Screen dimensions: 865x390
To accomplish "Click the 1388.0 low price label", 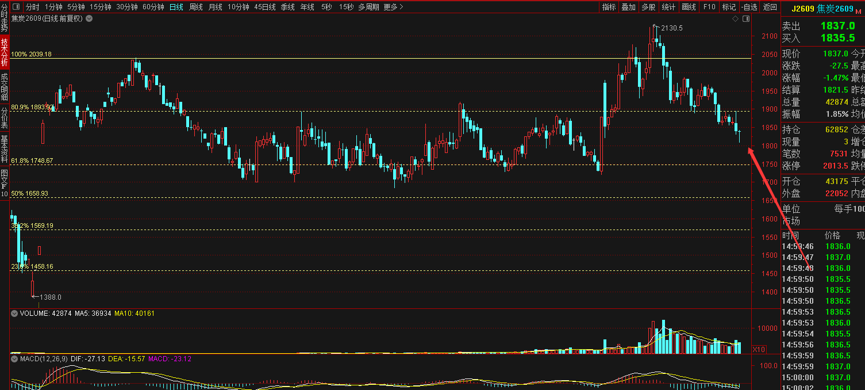I will (x=50, y=297).
